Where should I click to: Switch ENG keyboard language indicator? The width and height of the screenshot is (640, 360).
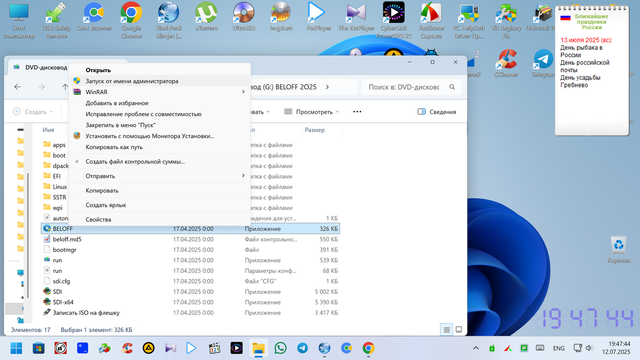click(x=558, y=348)
